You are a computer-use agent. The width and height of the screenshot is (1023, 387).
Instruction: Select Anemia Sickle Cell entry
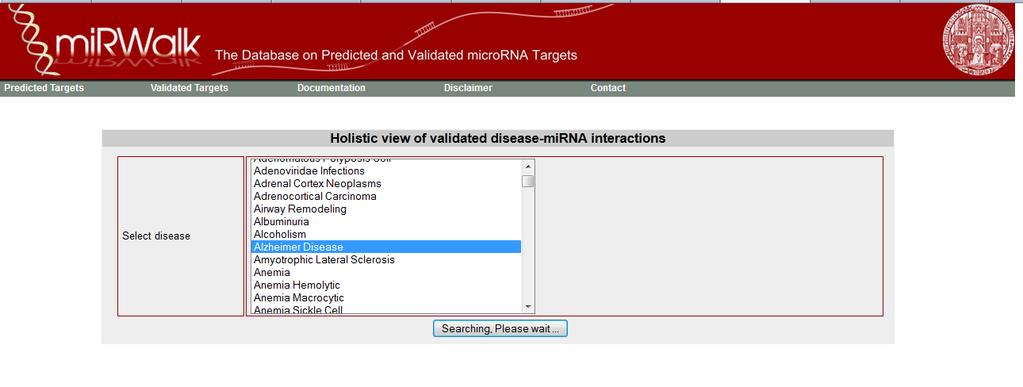tap(386, 309)
